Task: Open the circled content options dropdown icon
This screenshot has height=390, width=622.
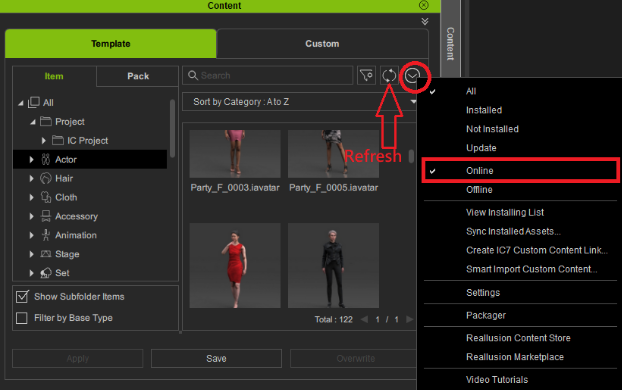Action: 413,75
